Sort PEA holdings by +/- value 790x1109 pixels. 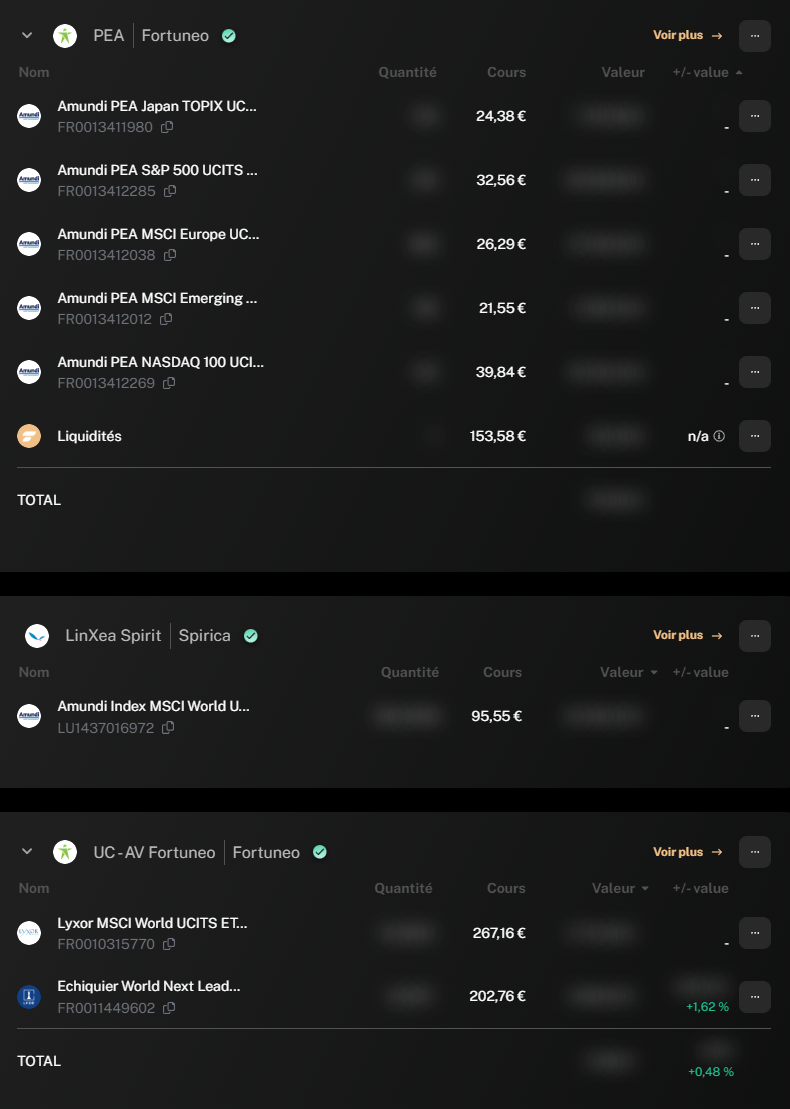pyautogui.click(x=707, y=72)
